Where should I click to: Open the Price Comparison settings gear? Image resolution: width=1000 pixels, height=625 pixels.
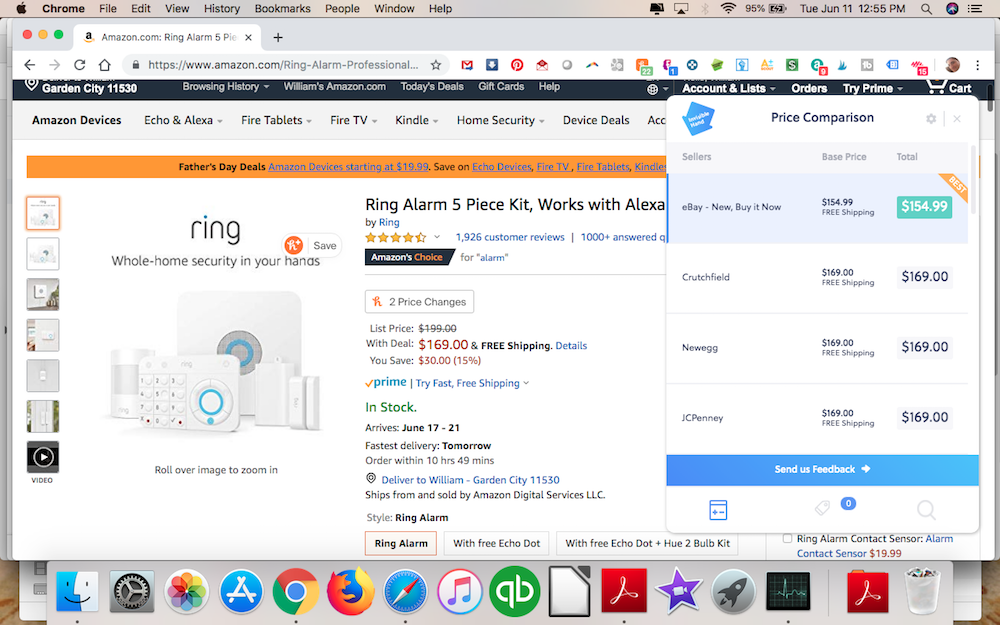(930, 119)
